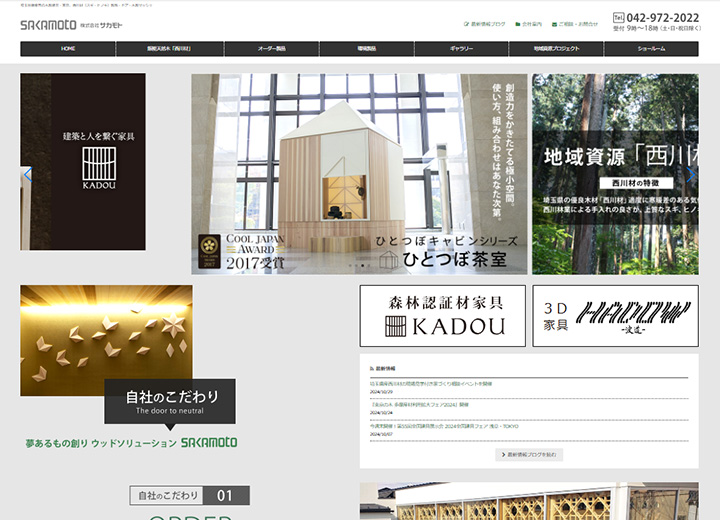Open the ご相談・お問合せ header link

575,24
